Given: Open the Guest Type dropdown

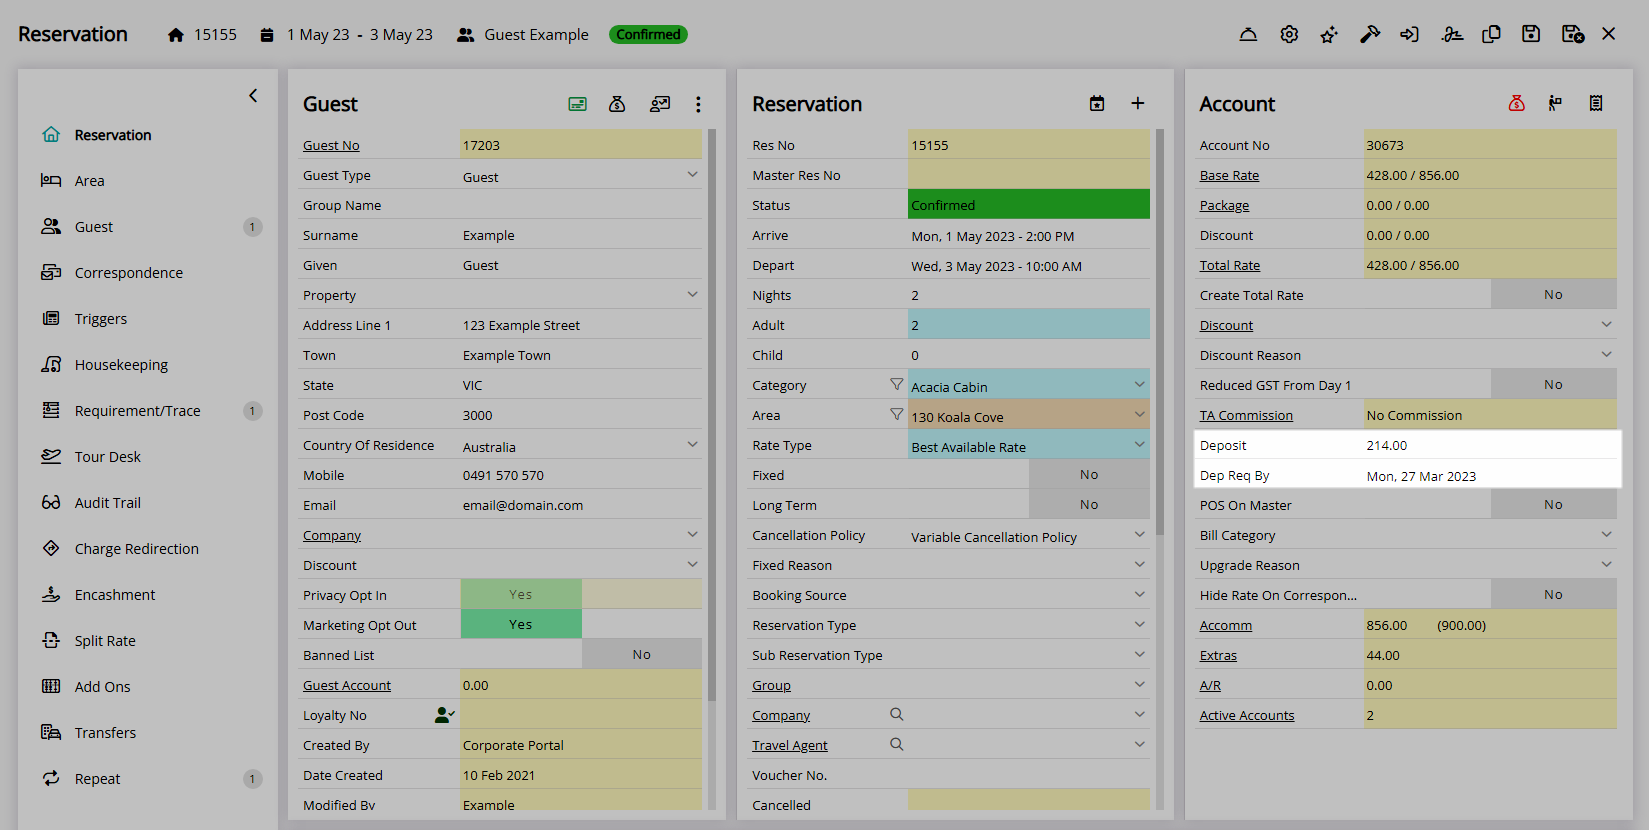Looking at the screenshot, I should (x=692, y=175).
